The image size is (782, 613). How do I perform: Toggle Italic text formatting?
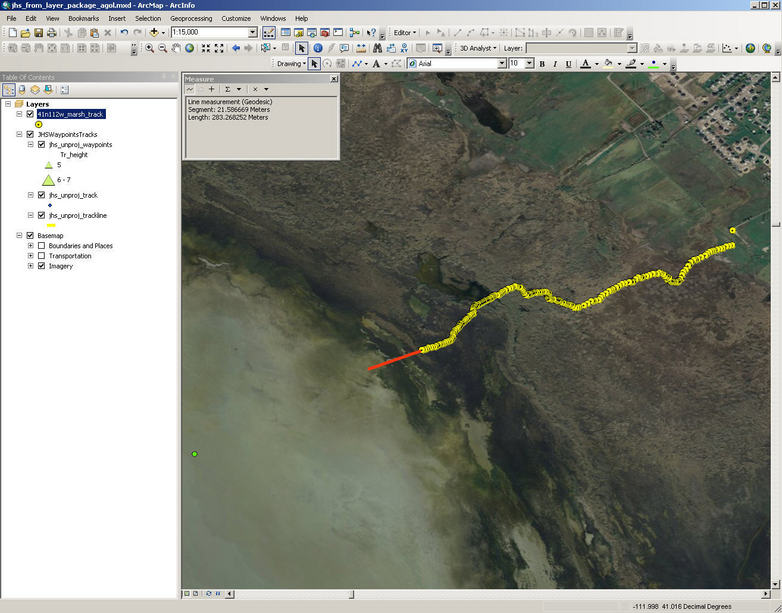point(555,64)
